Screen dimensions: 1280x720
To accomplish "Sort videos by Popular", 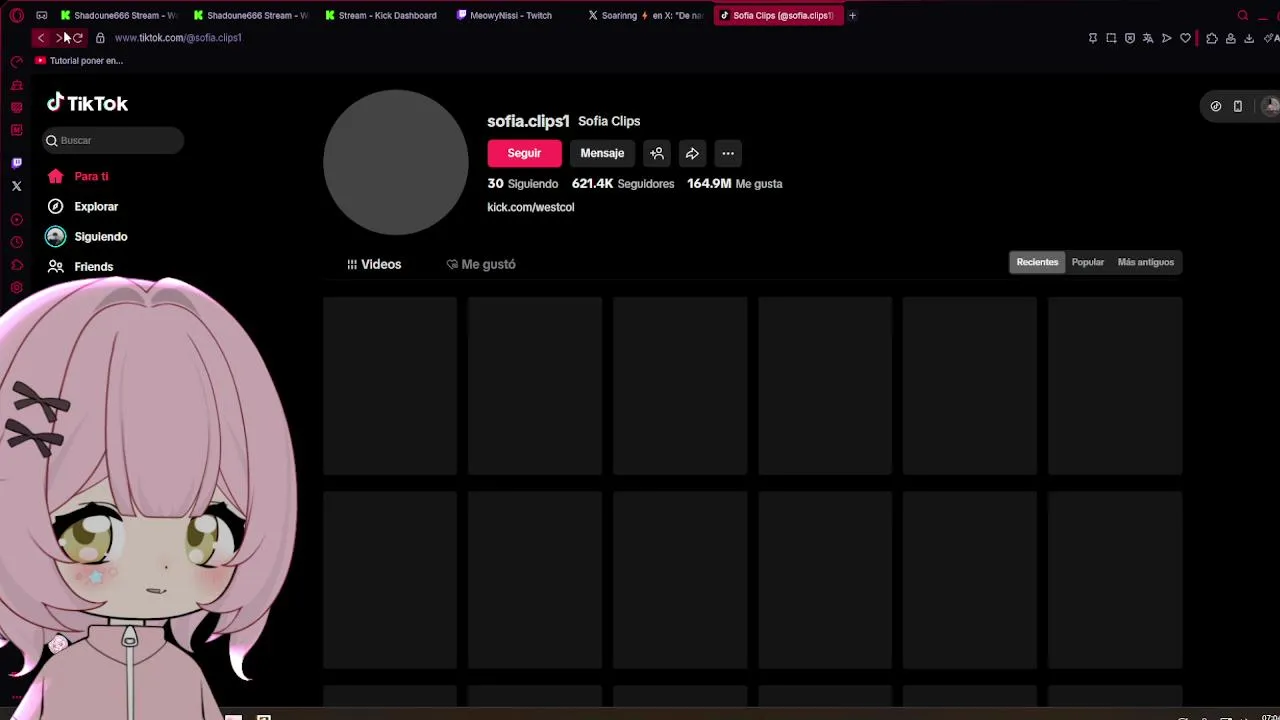I will pyautogui.click(x=1088, y=262).
